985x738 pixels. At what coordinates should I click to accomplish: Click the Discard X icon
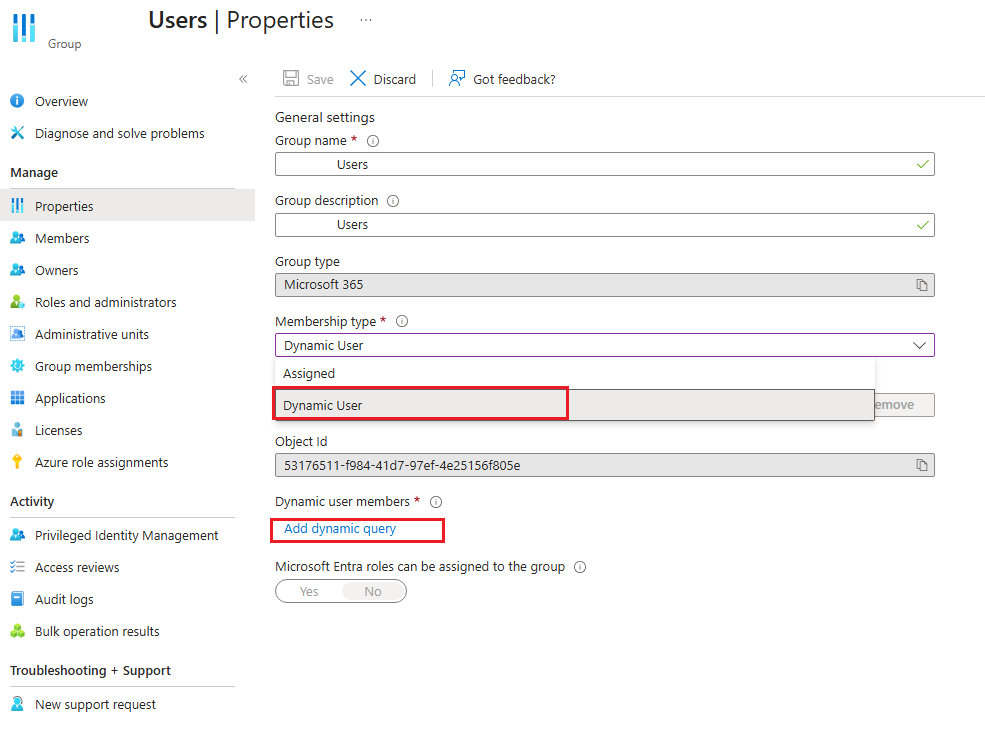point(358,79)
